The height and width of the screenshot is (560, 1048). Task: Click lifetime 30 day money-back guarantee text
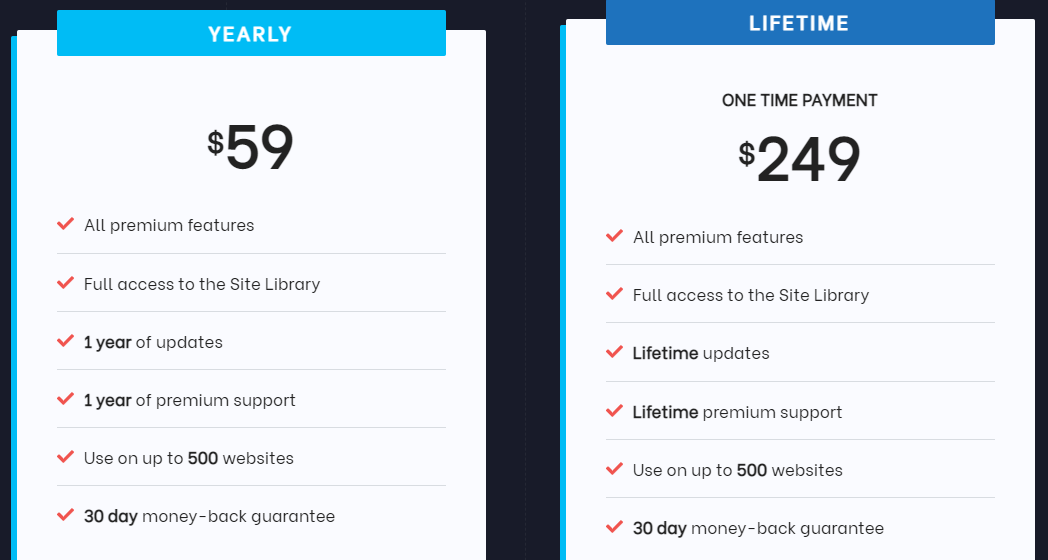758,529
